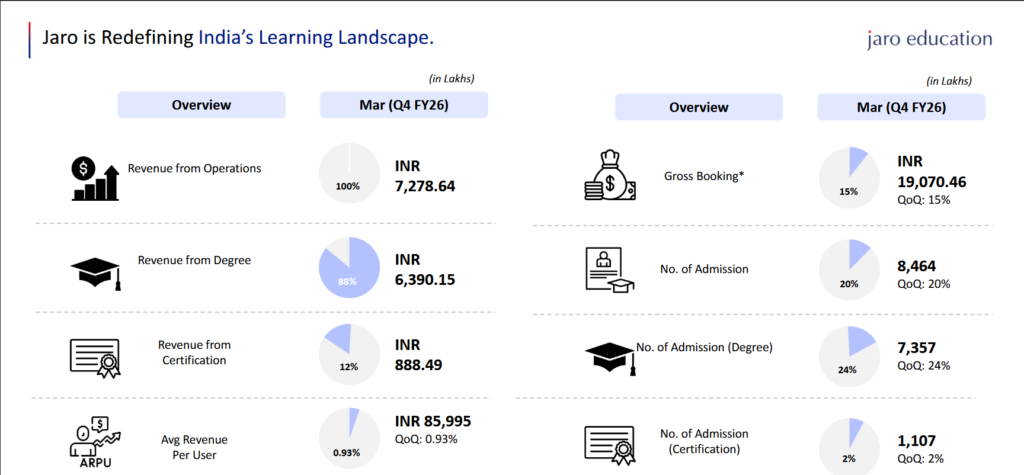Screen dimensions: 1024x475
Task: Click the graduation cap icon beside Revenue from Degree
Action: click(x=96, y=273)
